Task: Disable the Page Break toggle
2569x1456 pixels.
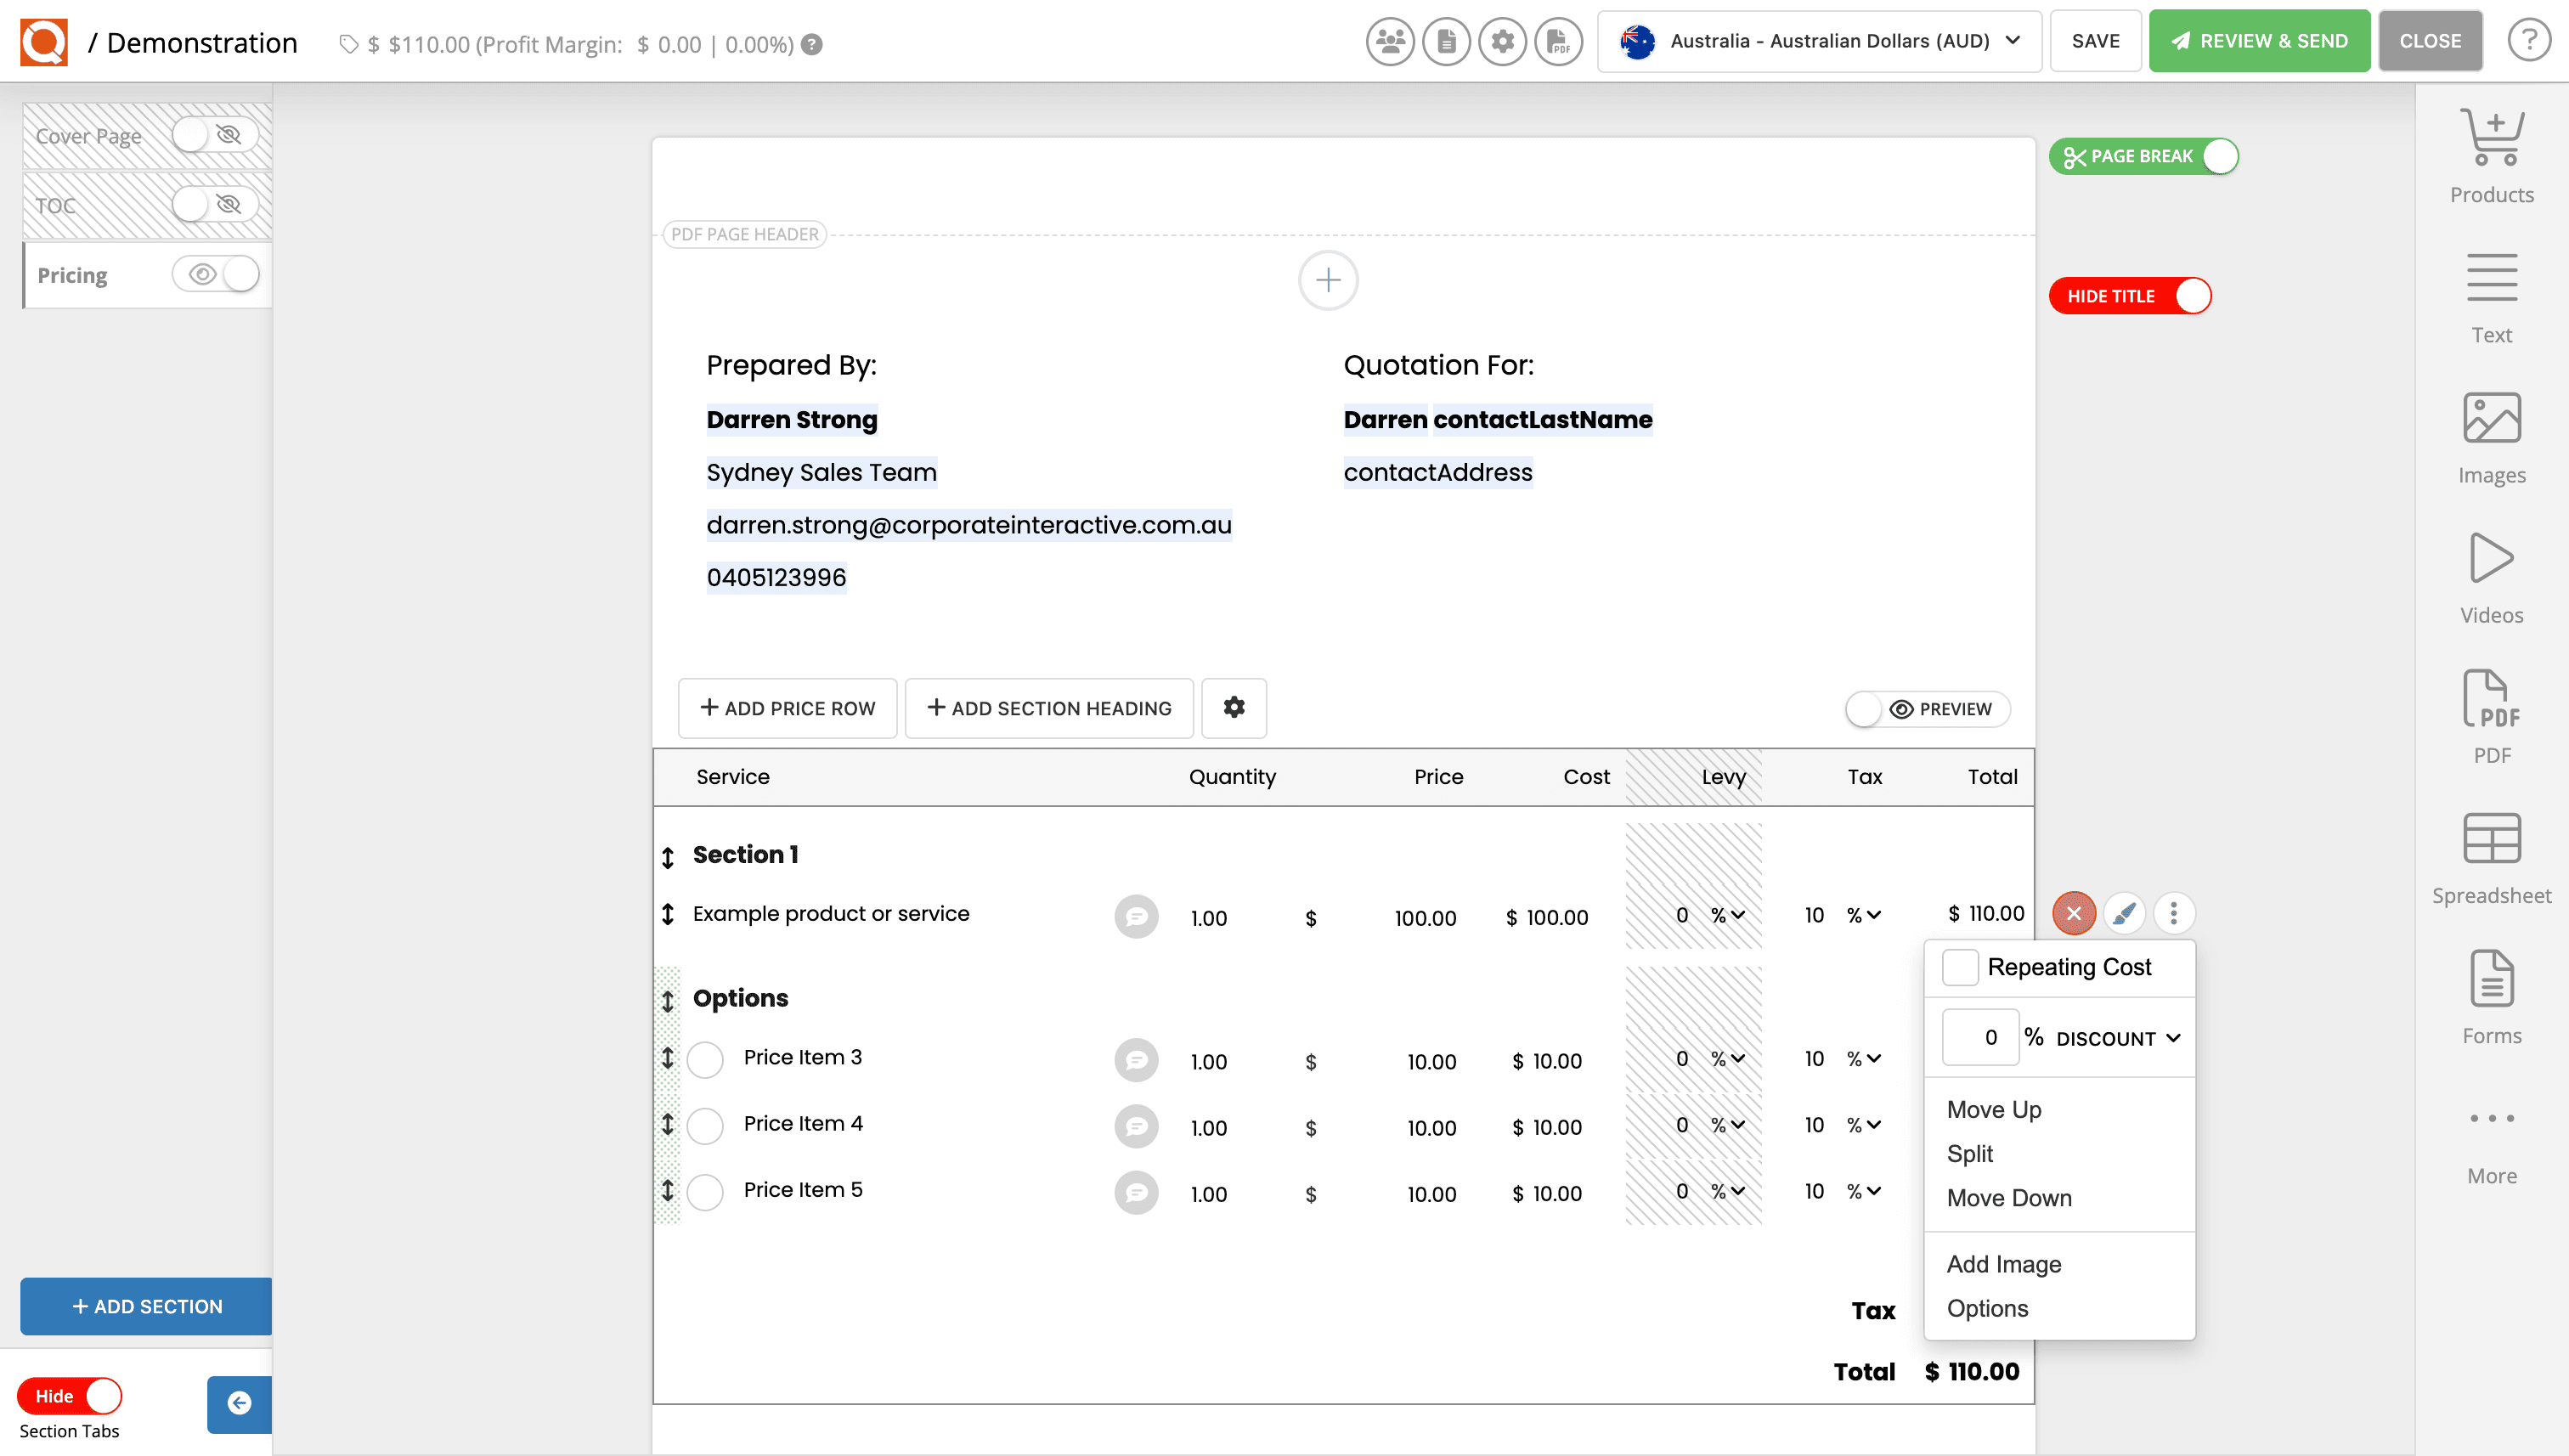Action: (2221, 156)
